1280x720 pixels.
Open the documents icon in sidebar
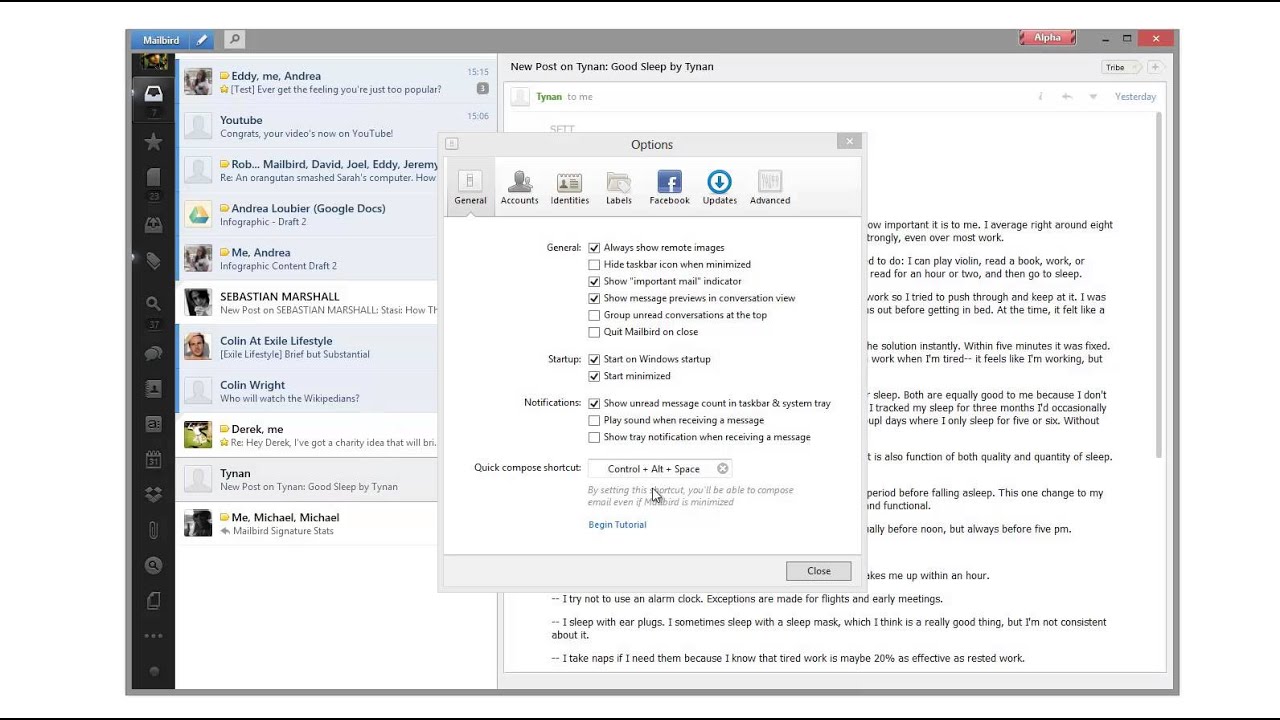coord(153,601)
